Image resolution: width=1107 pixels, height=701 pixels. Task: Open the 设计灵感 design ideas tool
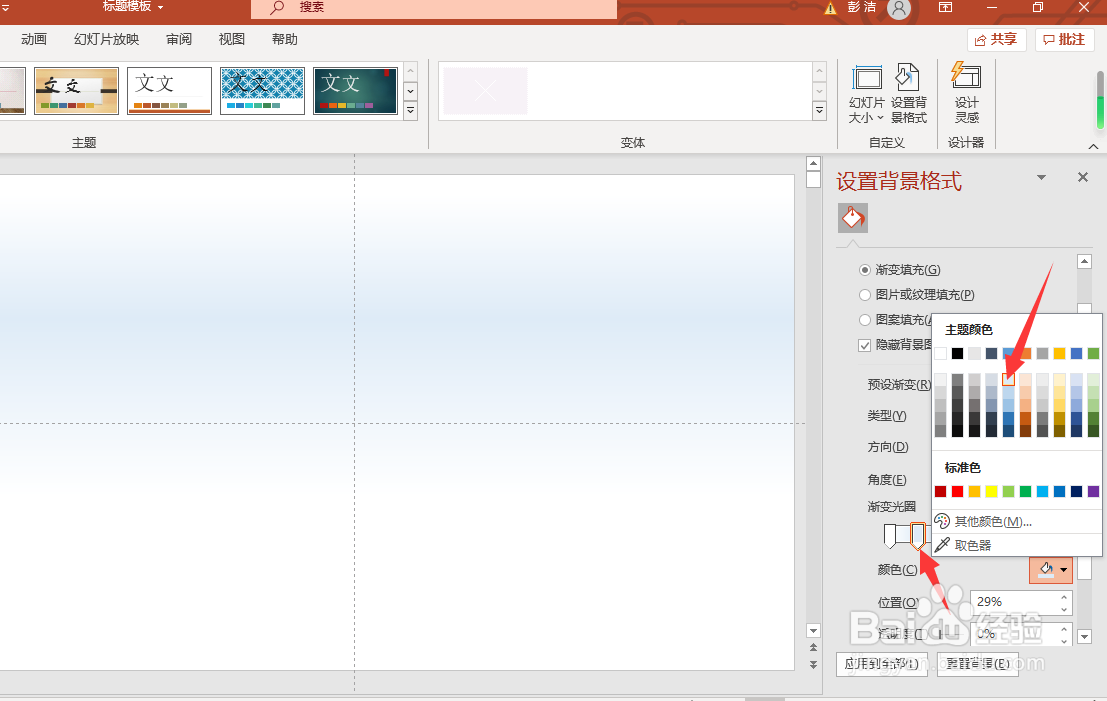(x=967, y=93)
